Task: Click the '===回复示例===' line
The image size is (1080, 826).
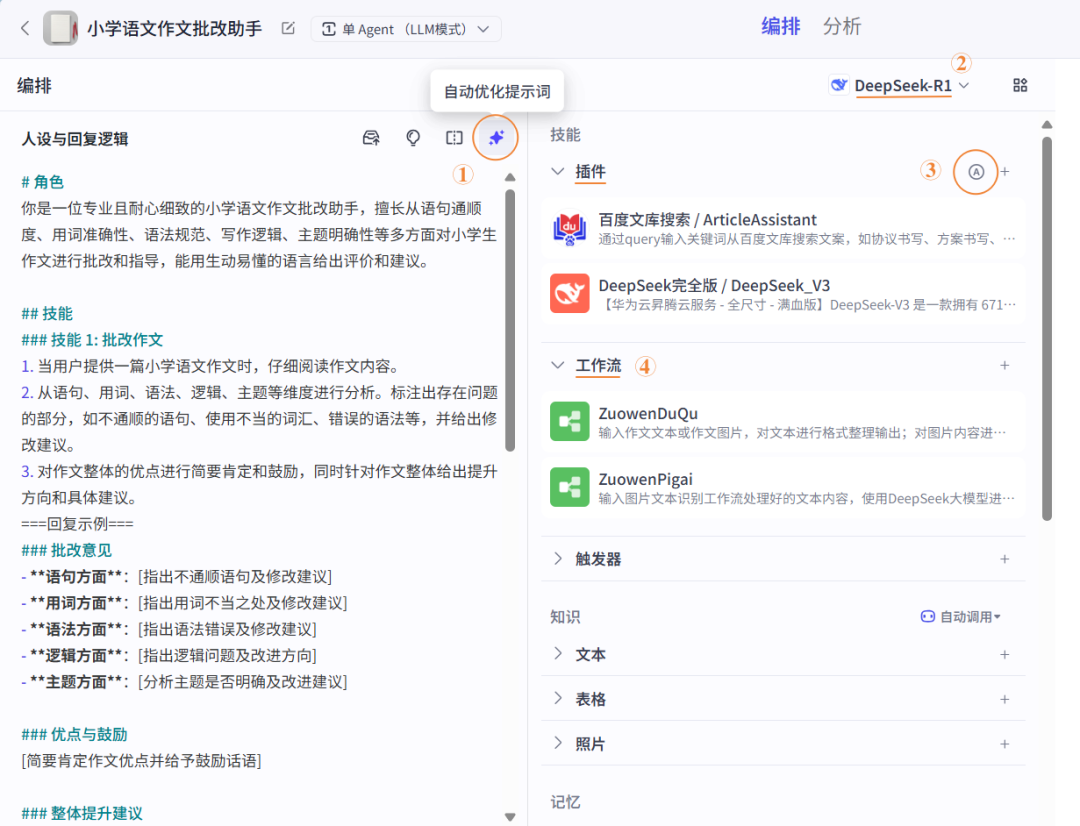Action: 77,524
